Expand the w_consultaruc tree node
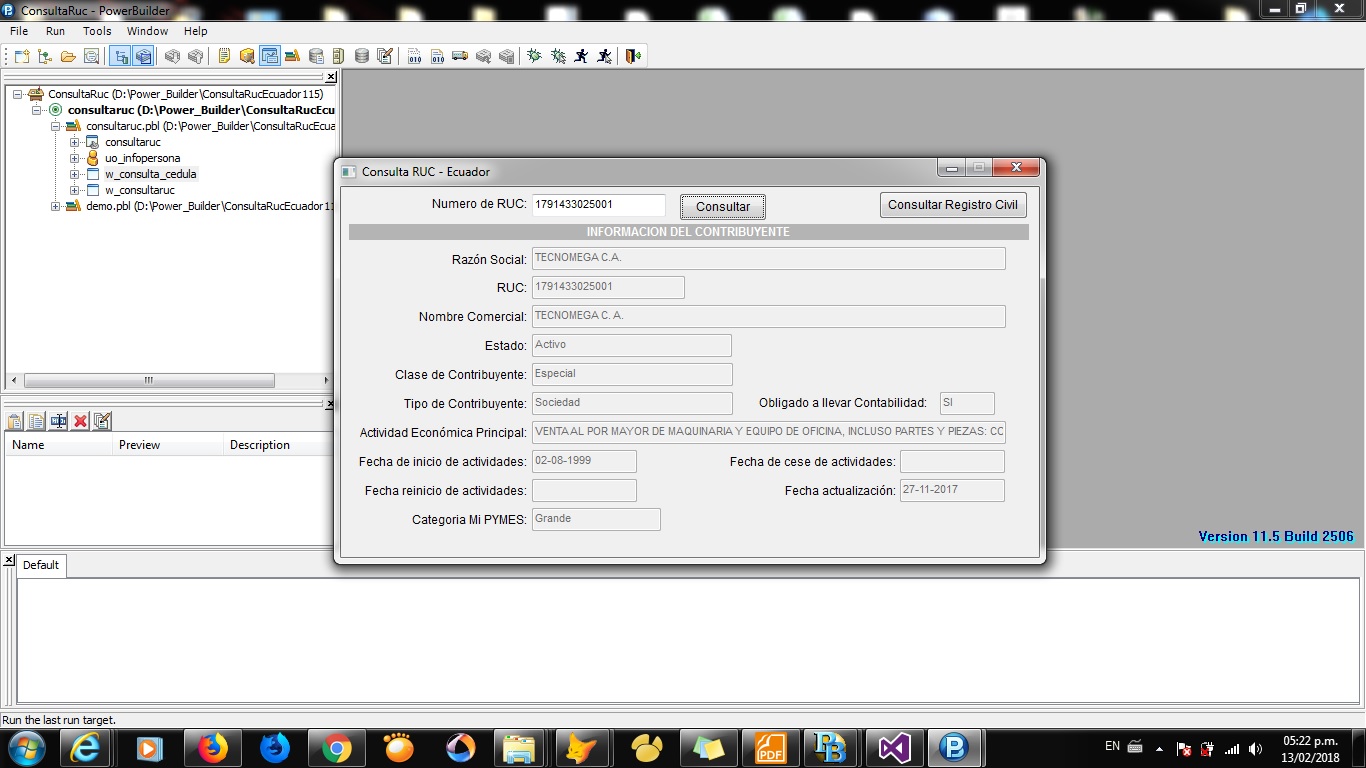The height and width of the screenshot is (768, 1366). (x=75, y=190)
